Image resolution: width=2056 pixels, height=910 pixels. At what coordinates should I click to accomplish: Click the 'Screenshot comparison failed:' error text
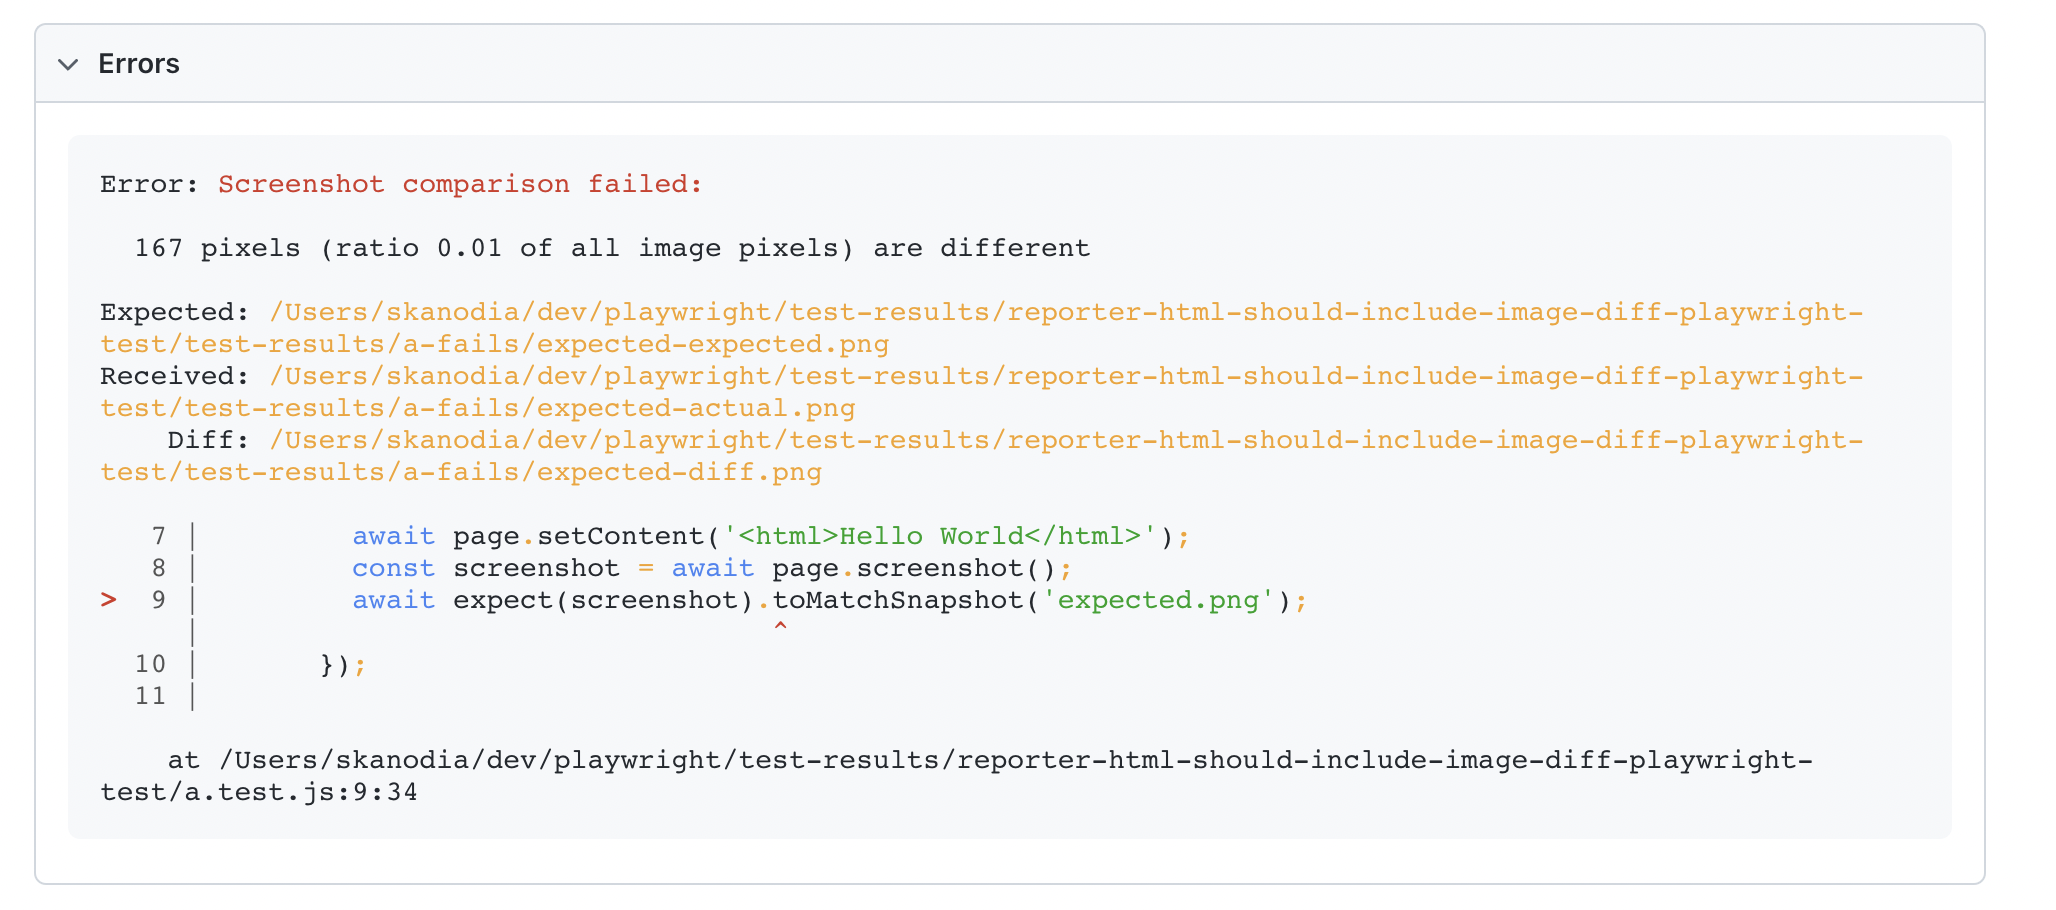click(460, 184)
